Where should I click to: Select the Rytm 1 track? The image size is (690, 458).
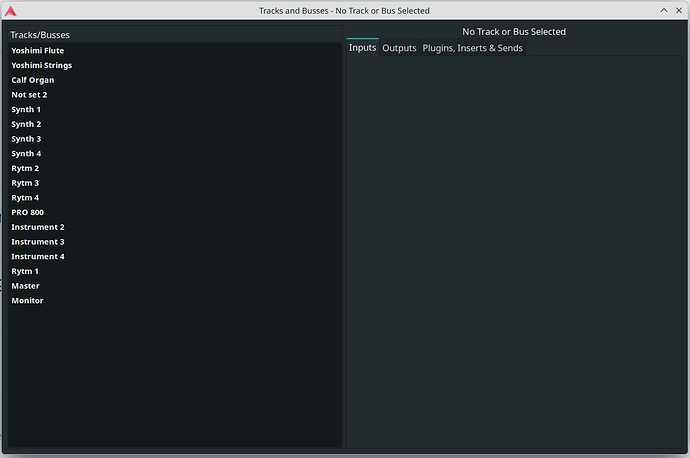(x=175, y=271)
